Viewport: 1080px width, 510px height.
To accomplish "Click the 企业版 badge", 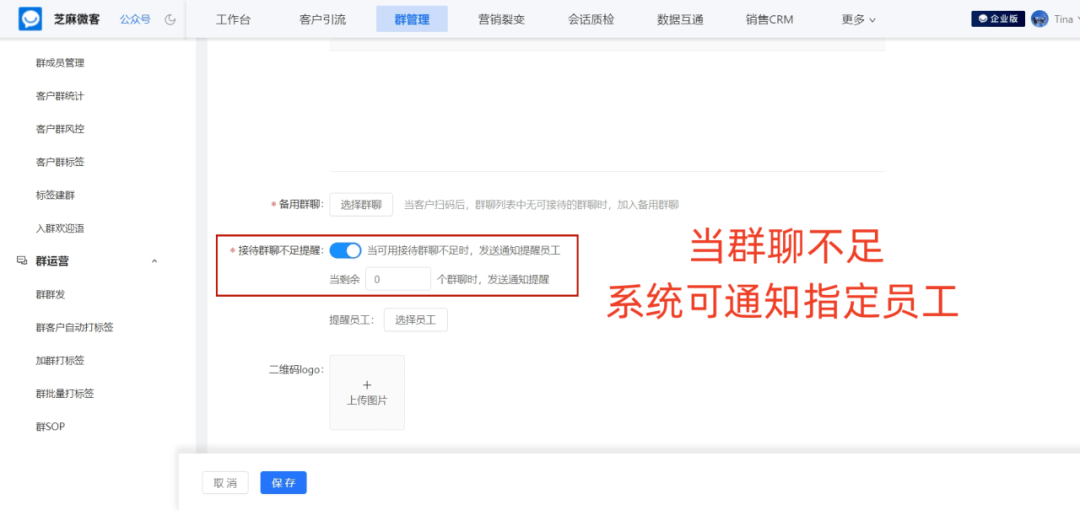I will click(999, 19).
